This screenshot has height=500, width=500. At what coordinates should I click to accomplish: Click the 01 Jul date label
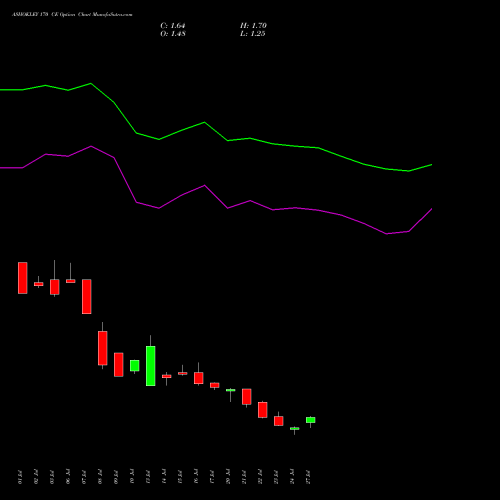click(x=20, y=477)
